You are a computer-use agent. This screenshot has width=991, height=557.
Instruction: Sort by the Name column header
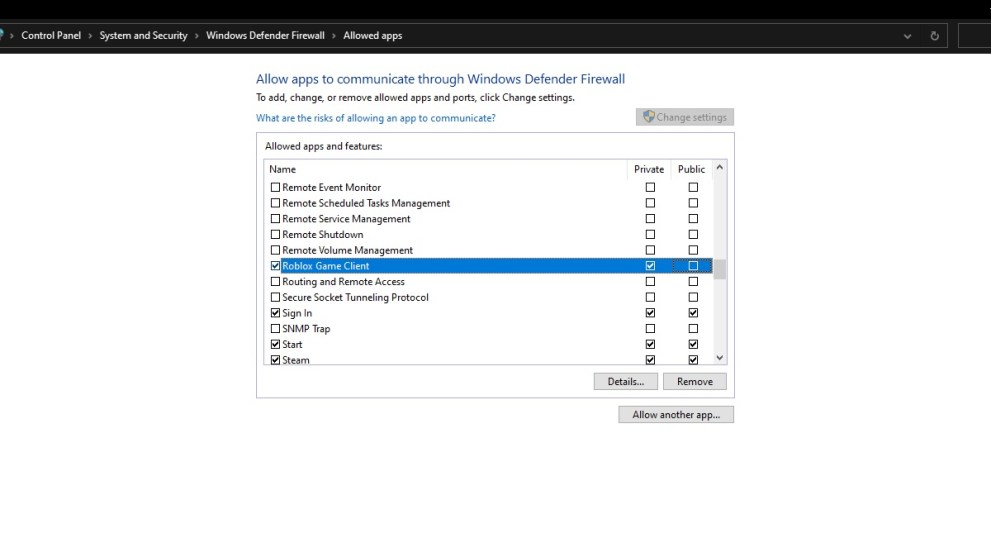[x=283, y=169]
